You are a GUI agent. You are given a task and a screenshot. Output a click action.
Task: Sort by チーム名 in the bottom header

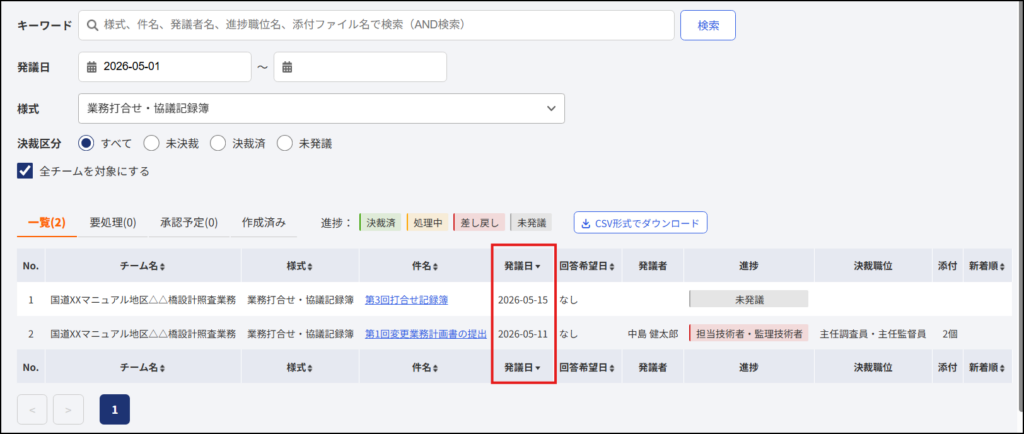[x=143, y=367]
